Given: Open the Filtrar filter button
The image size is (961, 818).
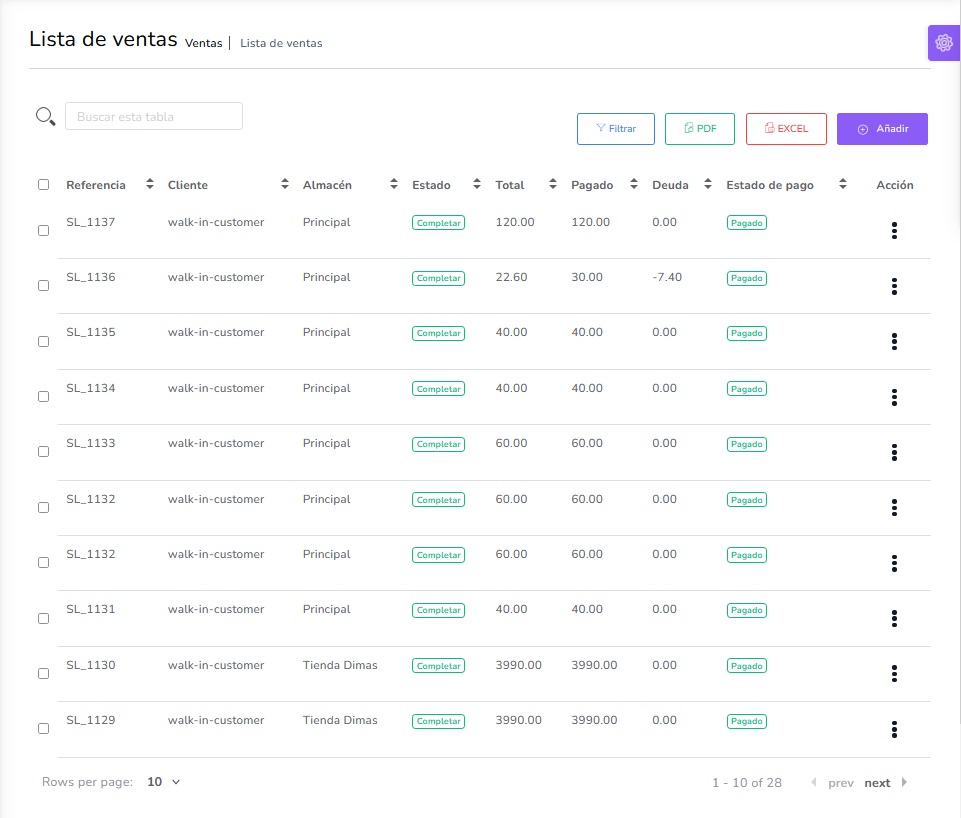Looking at the screenshot, I should (x=616, y=129).
